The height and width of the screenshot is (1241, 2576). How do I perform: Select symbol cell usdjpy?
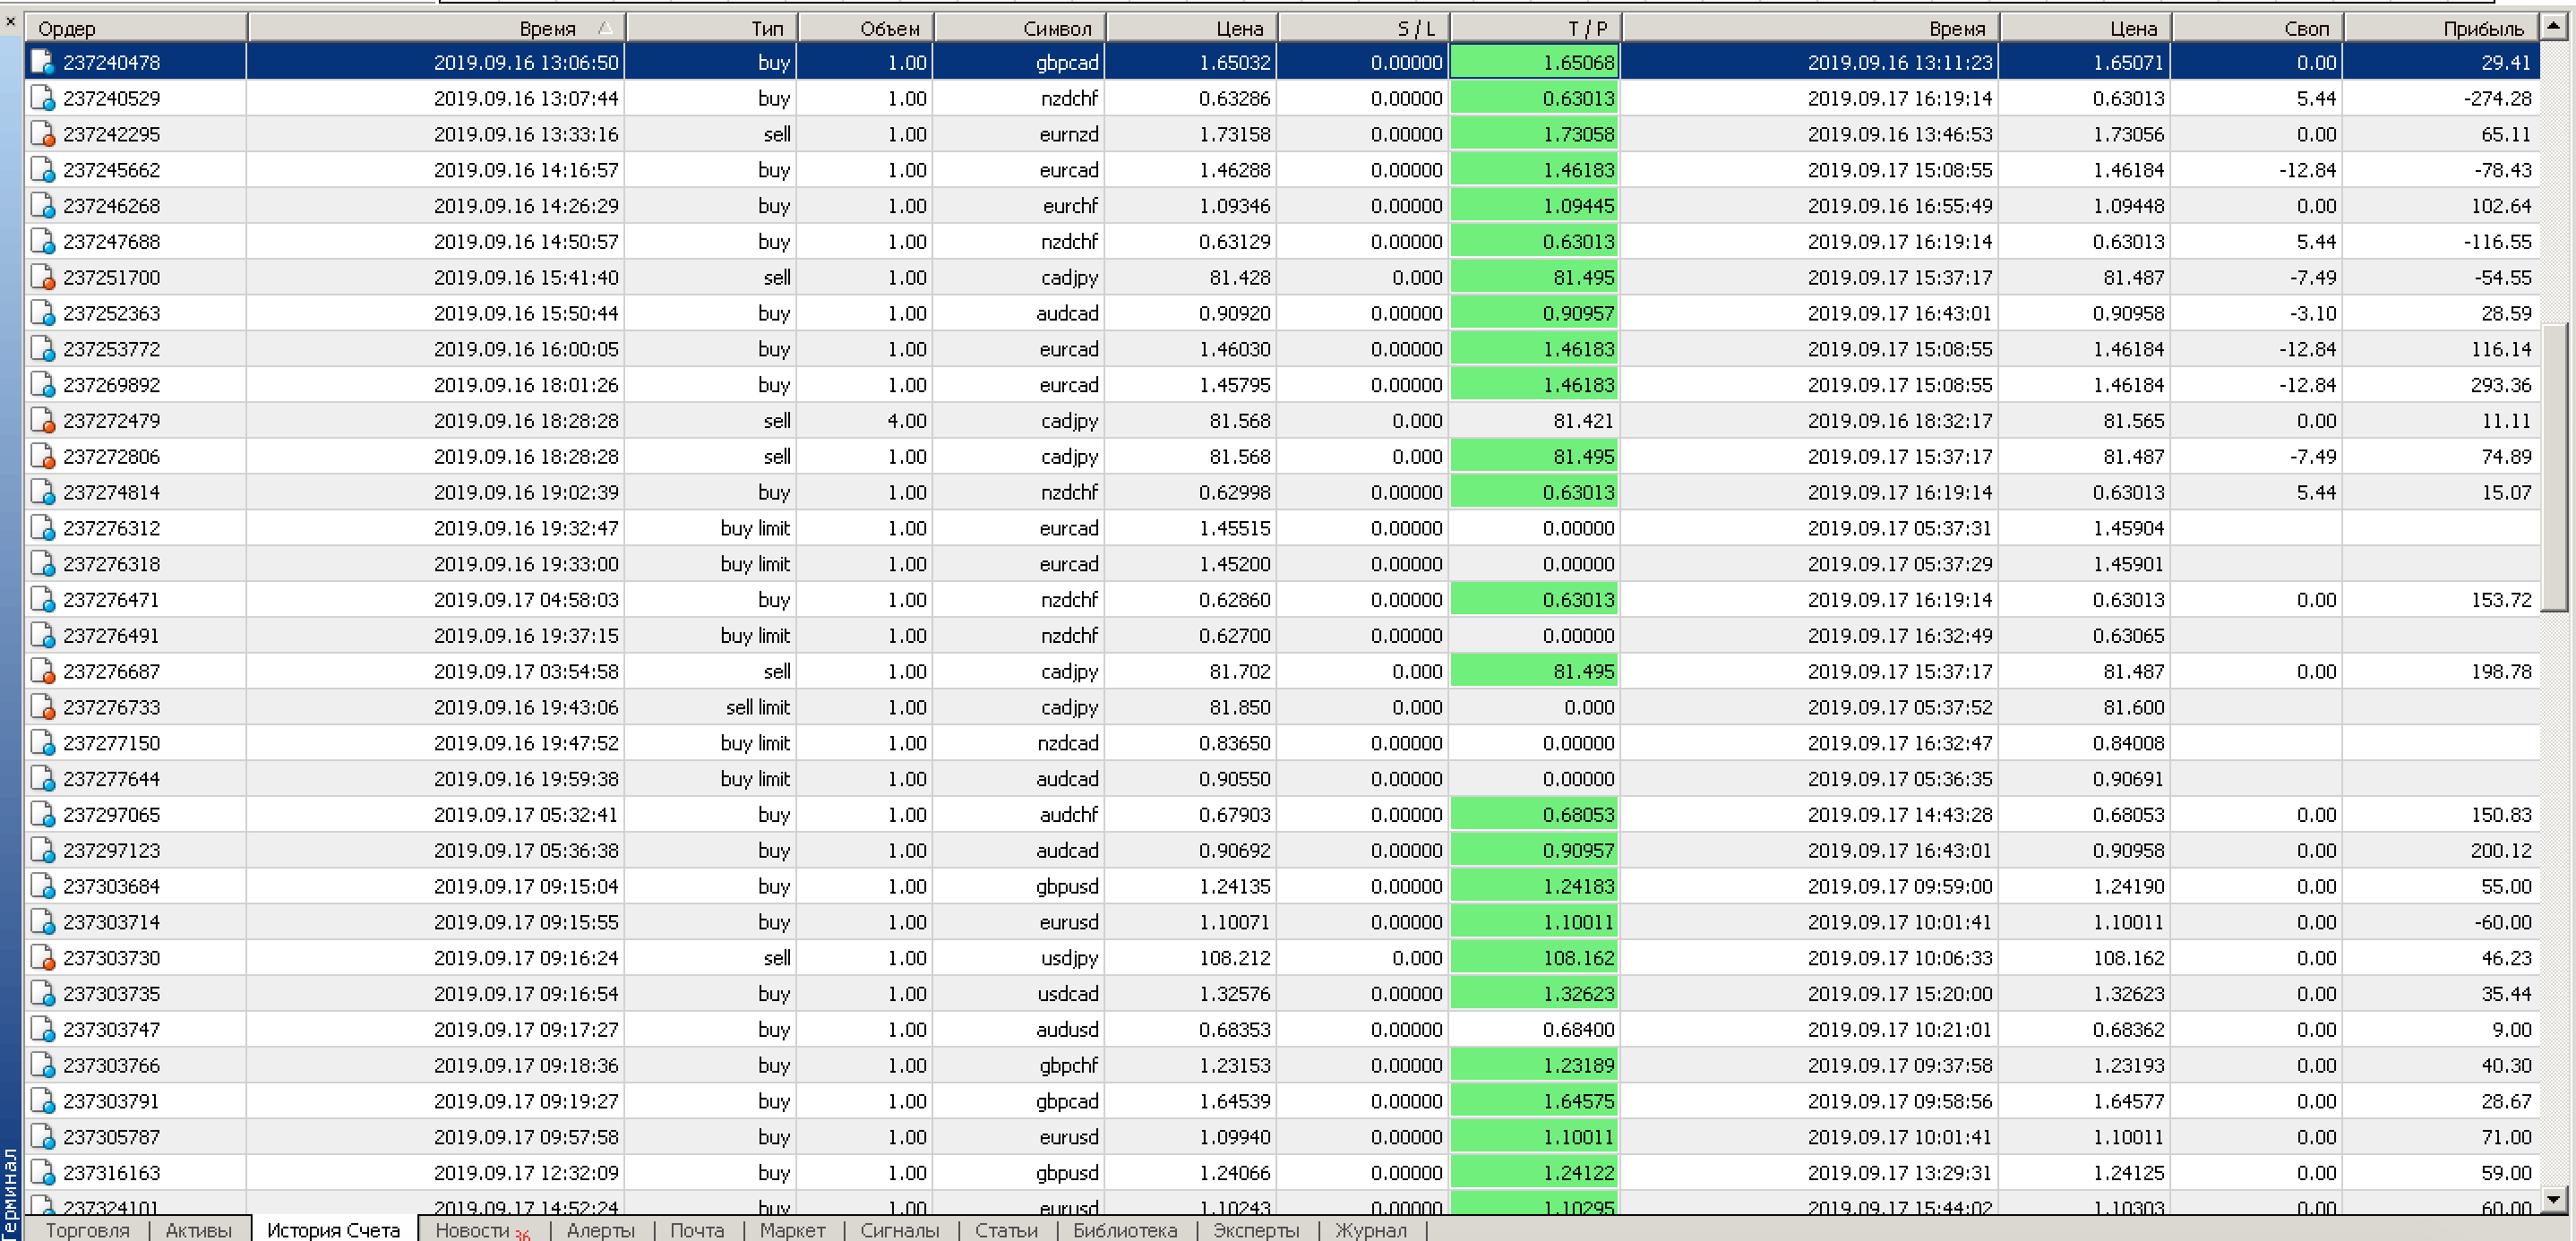[x=1068, y=958]
